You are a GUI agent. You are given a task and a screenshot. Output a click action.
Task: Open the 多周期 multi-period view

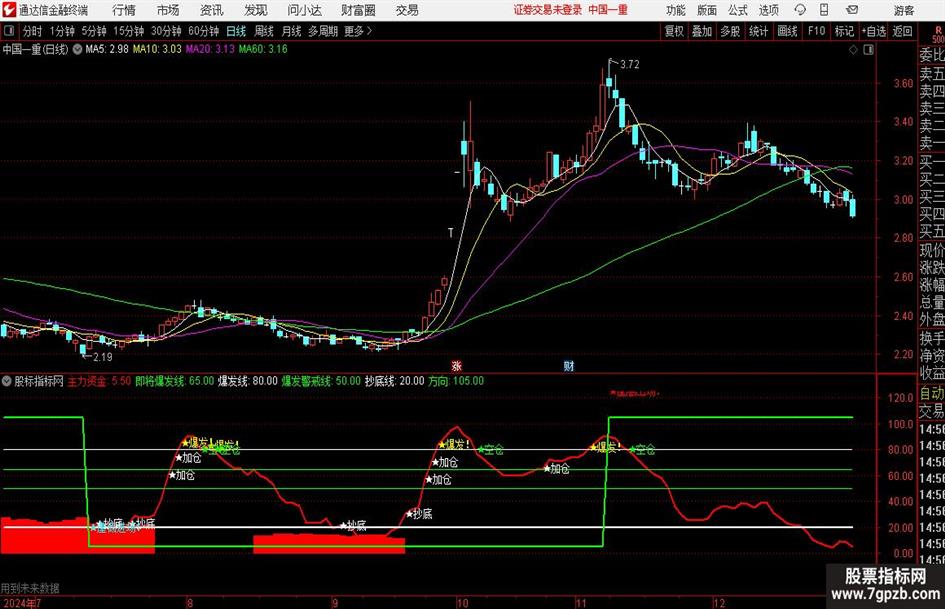322,31
